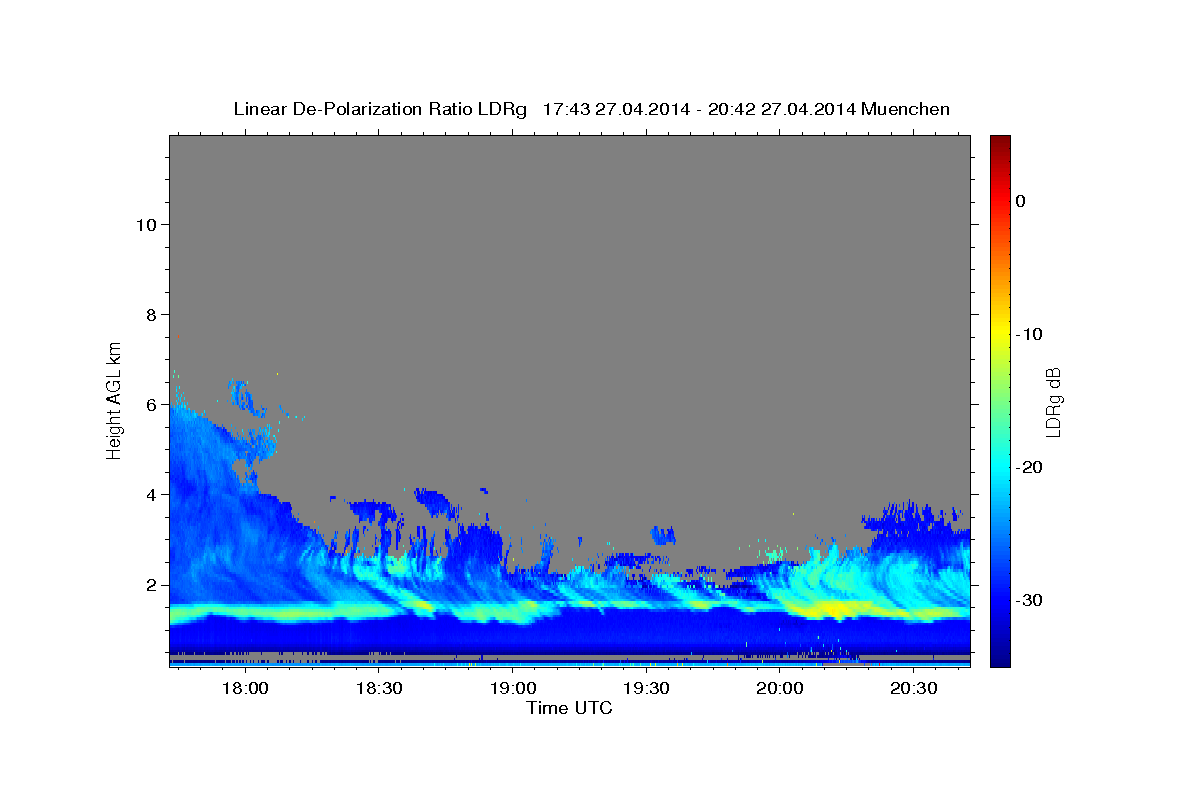1200x800 pixels.
Task: Click the '18:30' time axis label
Action: coord(378,689)
